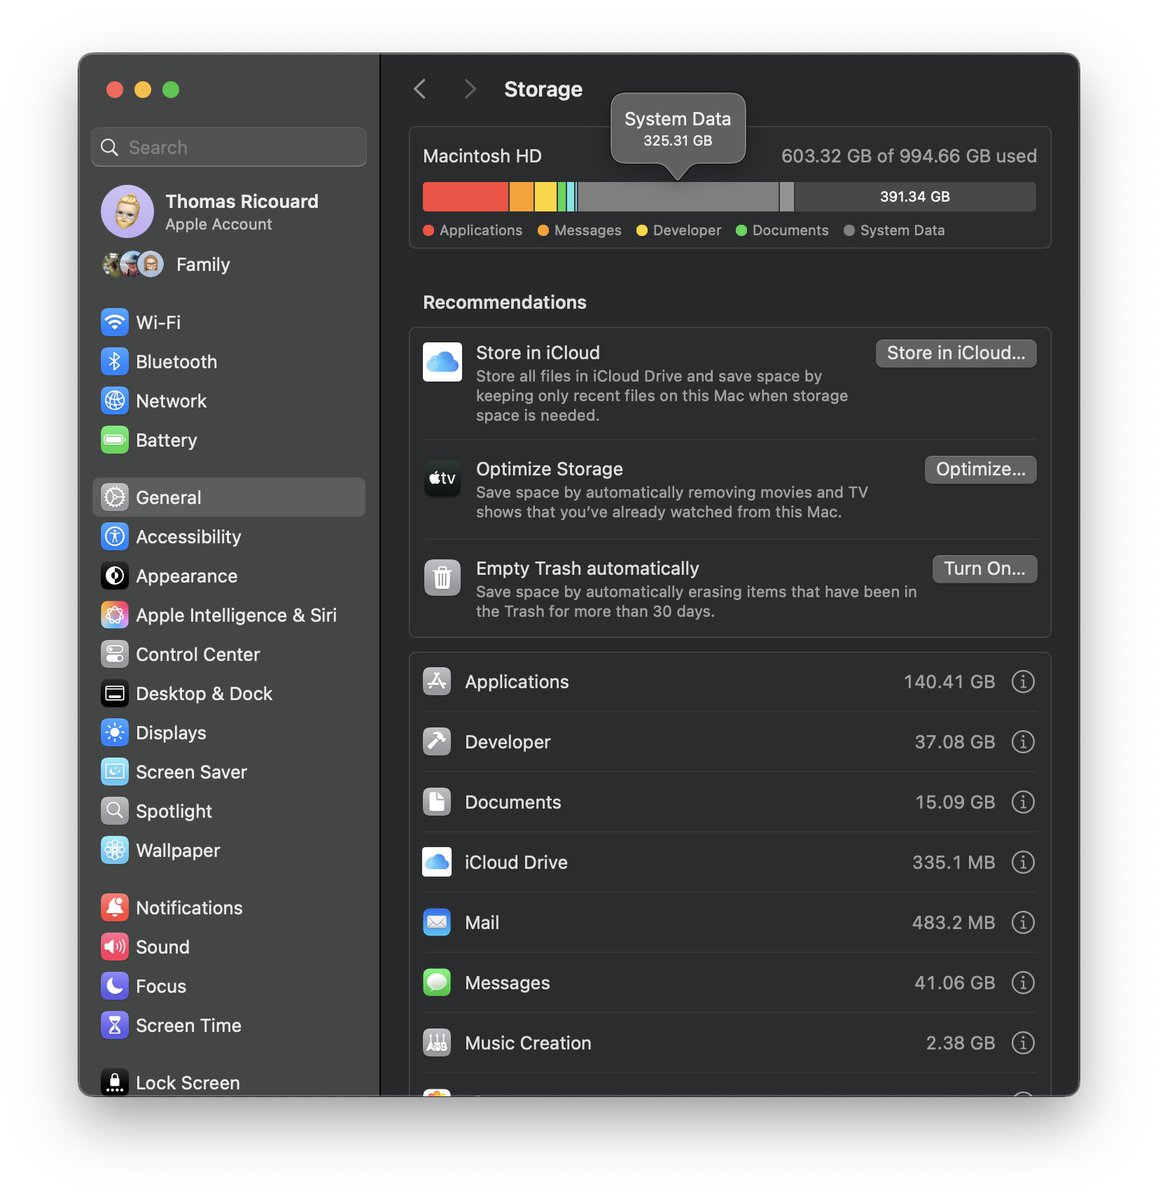Select the Mail 483.2 MB row

pos(729,922)
